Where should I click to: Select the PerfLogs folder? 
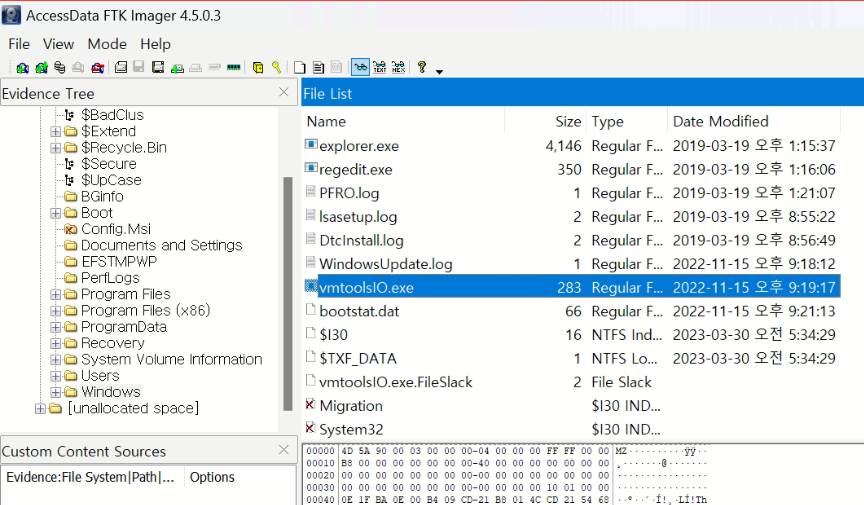pos(110,278)
